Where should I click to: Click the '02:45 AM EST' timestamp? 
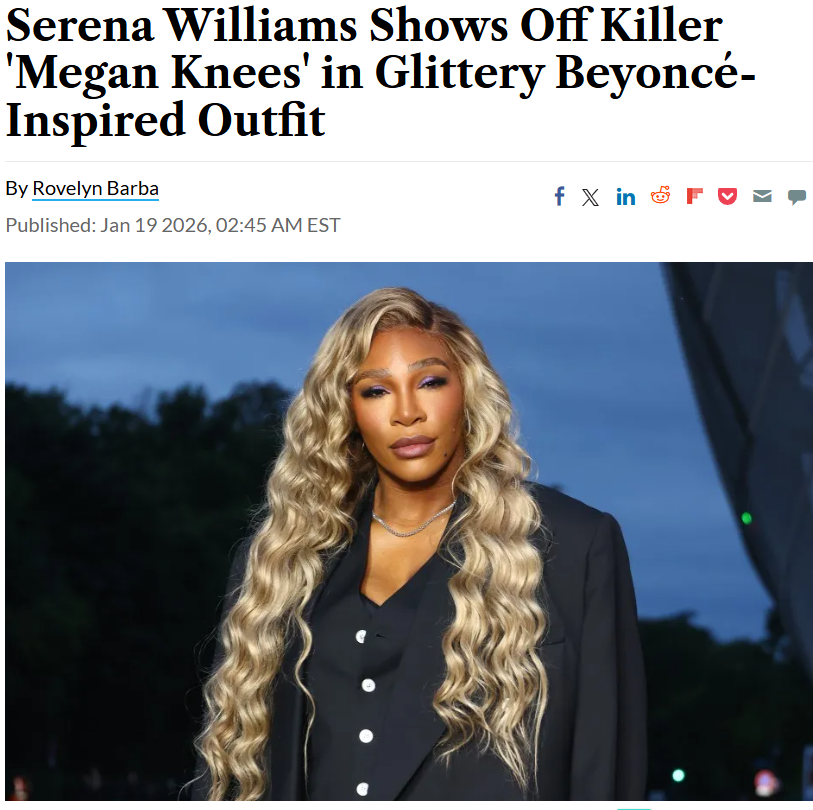tap(278, 225)
